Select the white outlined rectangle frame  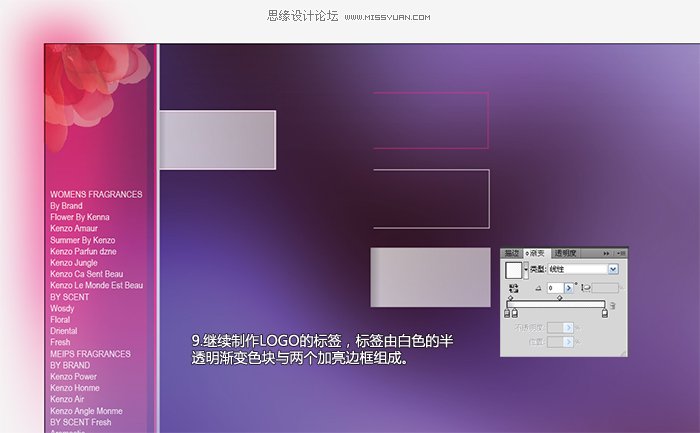(431, 199)
